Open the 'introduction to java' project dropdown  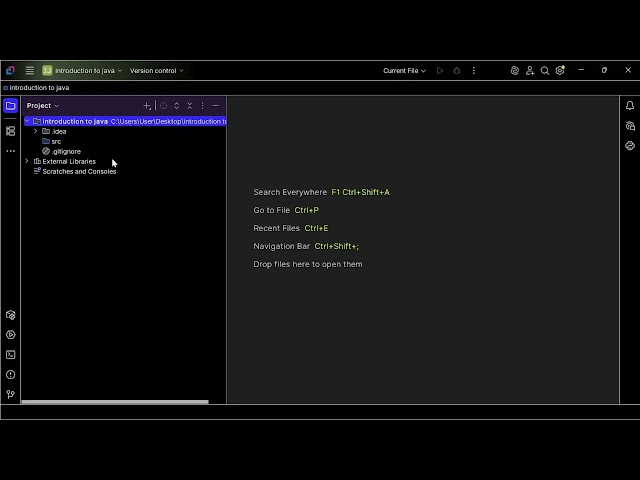82,71
